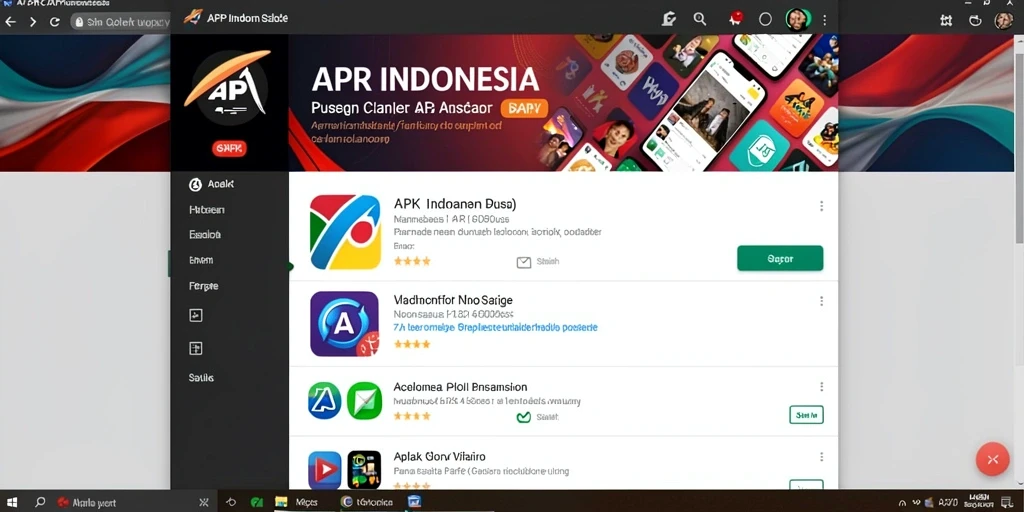Select the Acalt item in the sidebar
This screenshot has height=512, width=1024.
tap(211, 184)
